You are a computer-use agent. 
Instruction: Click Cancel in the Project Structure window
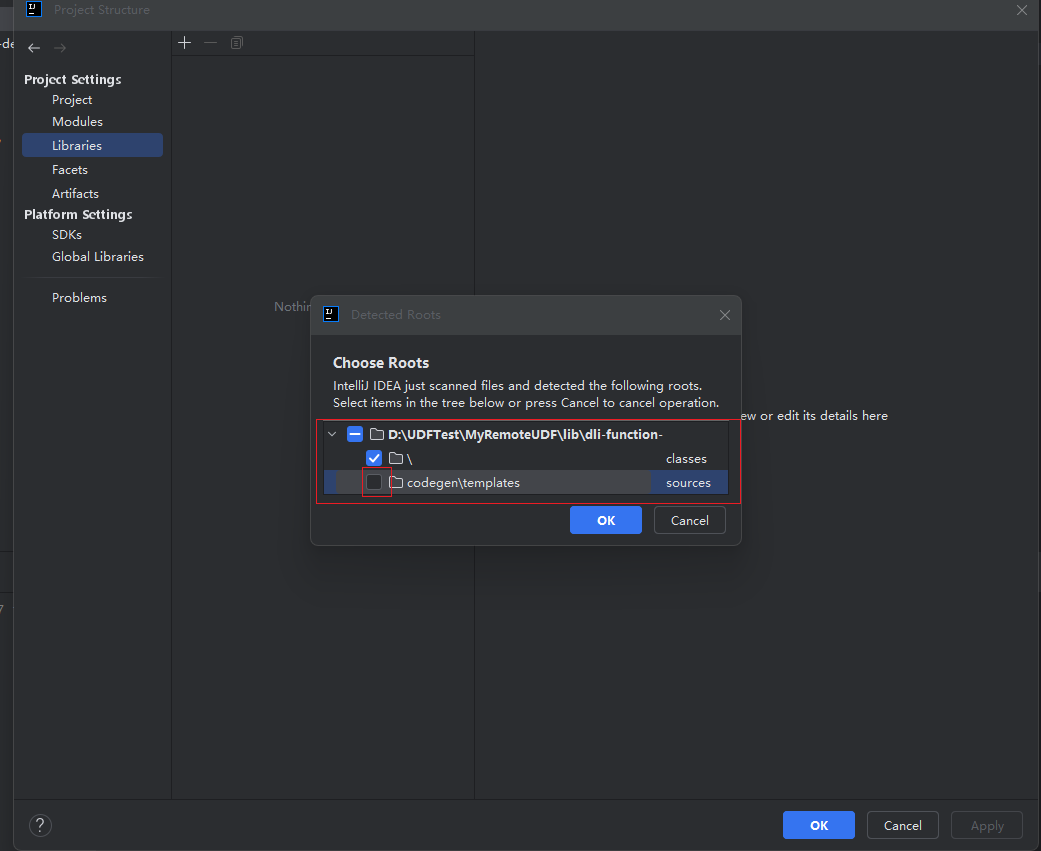[903, 825]
